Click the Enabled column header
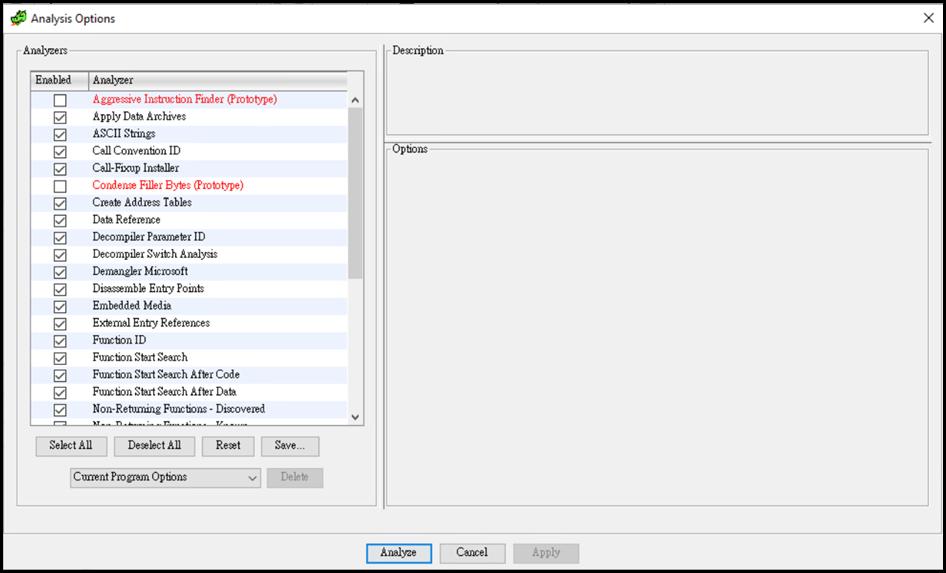Screen dimensions: 946x573 (x=59, y=80)
